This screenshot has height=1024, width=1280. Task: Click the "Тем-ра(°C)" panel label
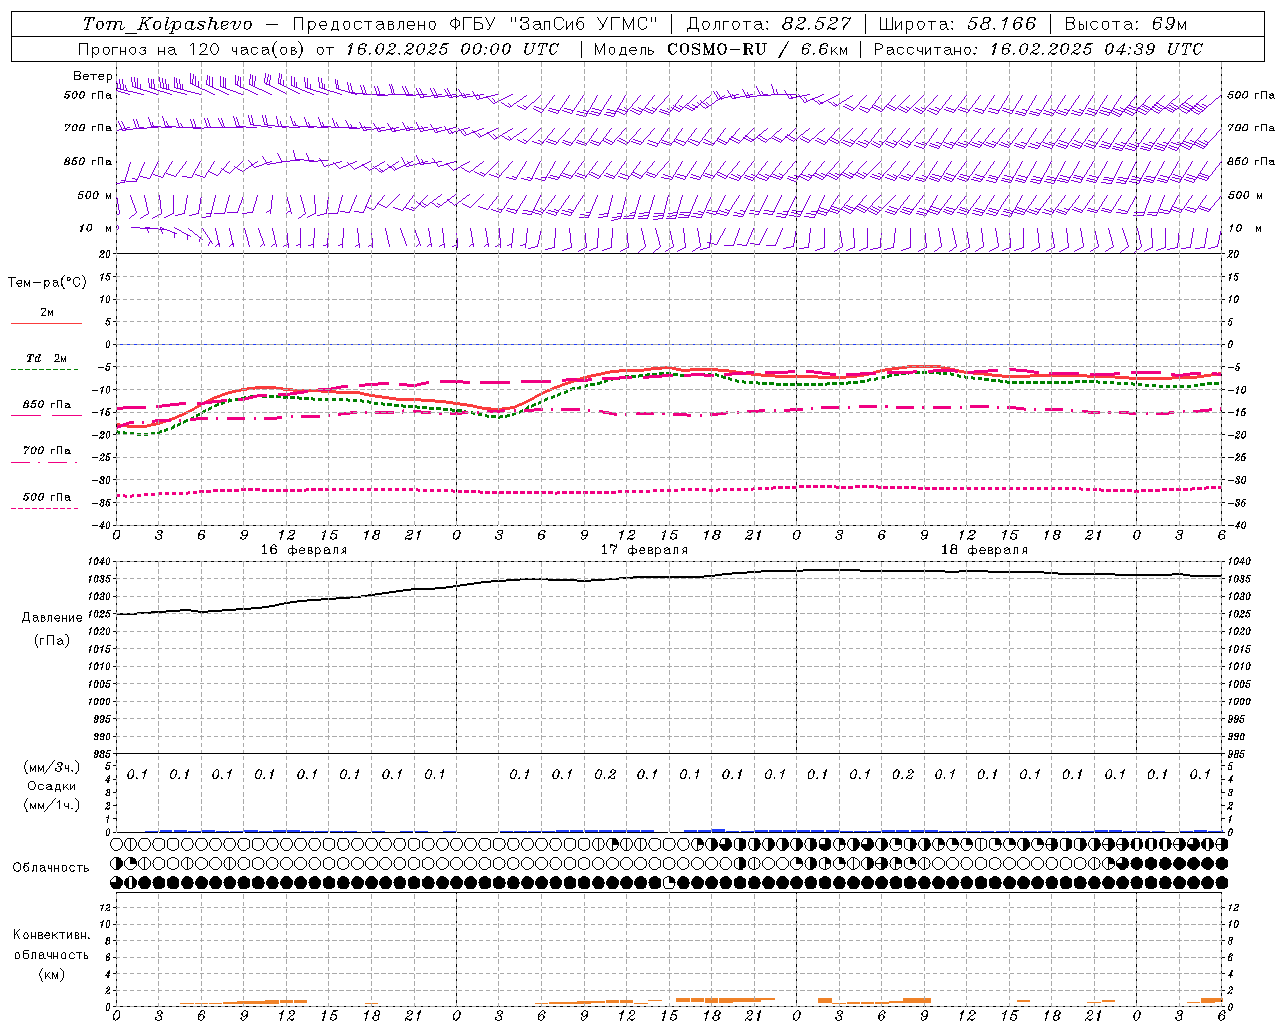[47, 283]
